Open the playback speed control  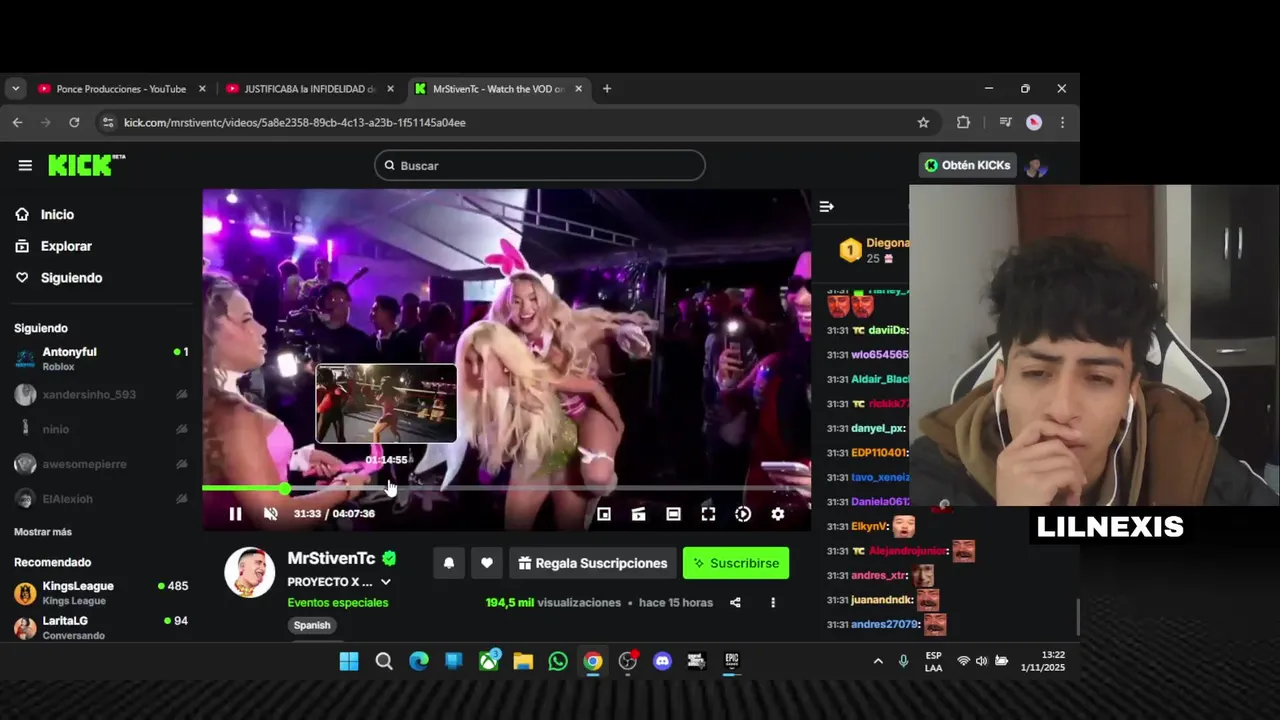coord(743,514)
